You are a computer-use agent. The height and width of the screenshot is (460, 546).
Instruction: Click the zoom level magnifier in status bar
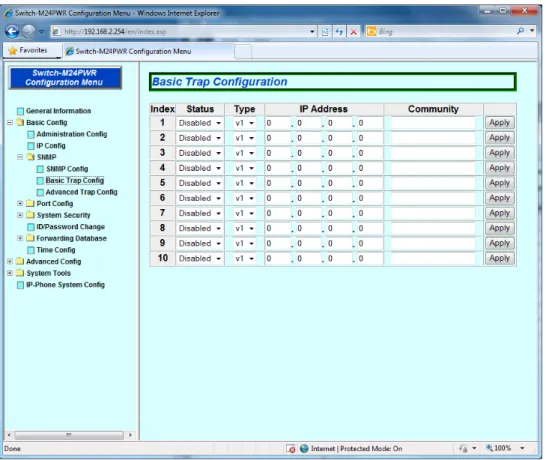490,448
